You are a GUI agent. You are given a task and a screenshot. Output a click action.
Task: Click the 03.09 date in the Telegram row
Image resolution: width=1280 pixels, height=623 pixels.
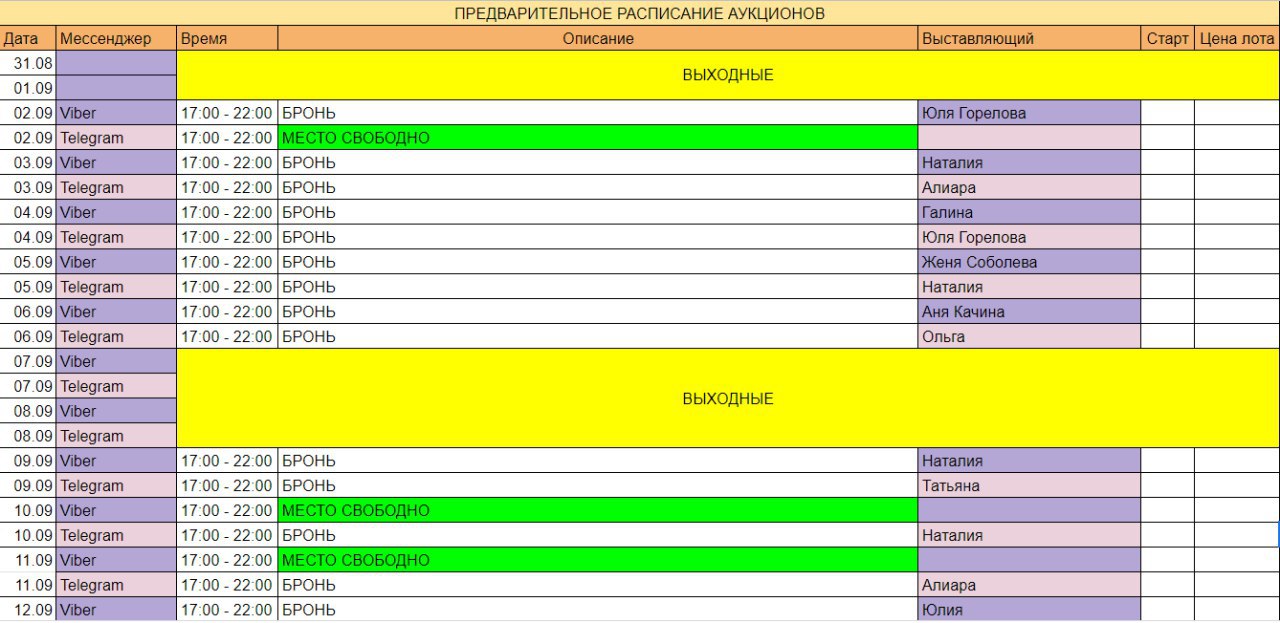click(x=28, y=187)
